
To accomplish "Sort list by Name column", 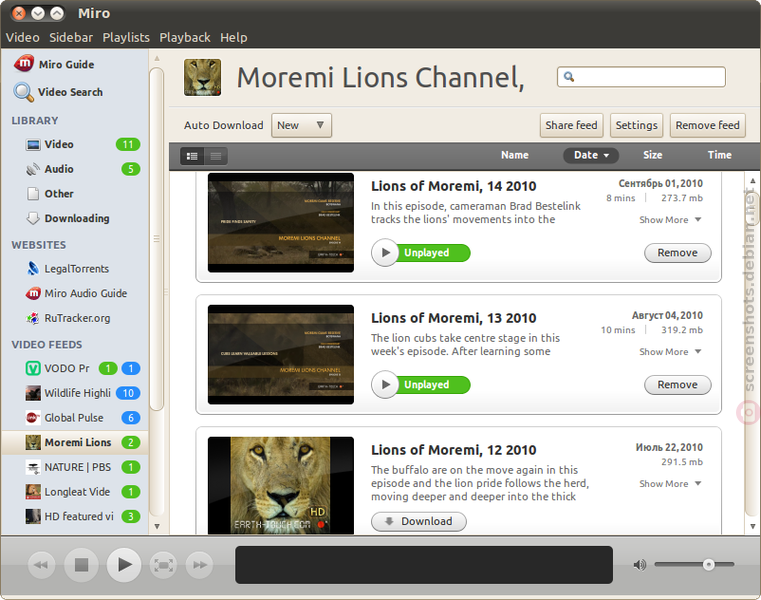I will [514, 155].
